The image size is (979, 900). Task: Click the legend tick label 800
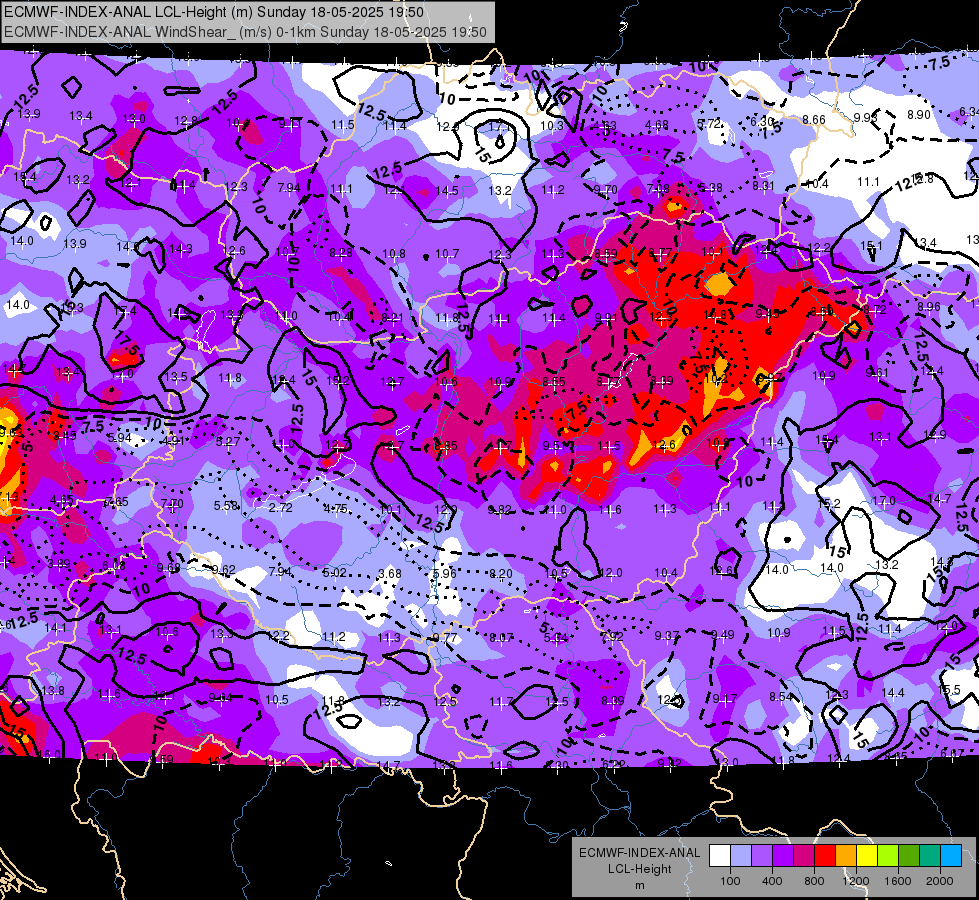[814, 881]
